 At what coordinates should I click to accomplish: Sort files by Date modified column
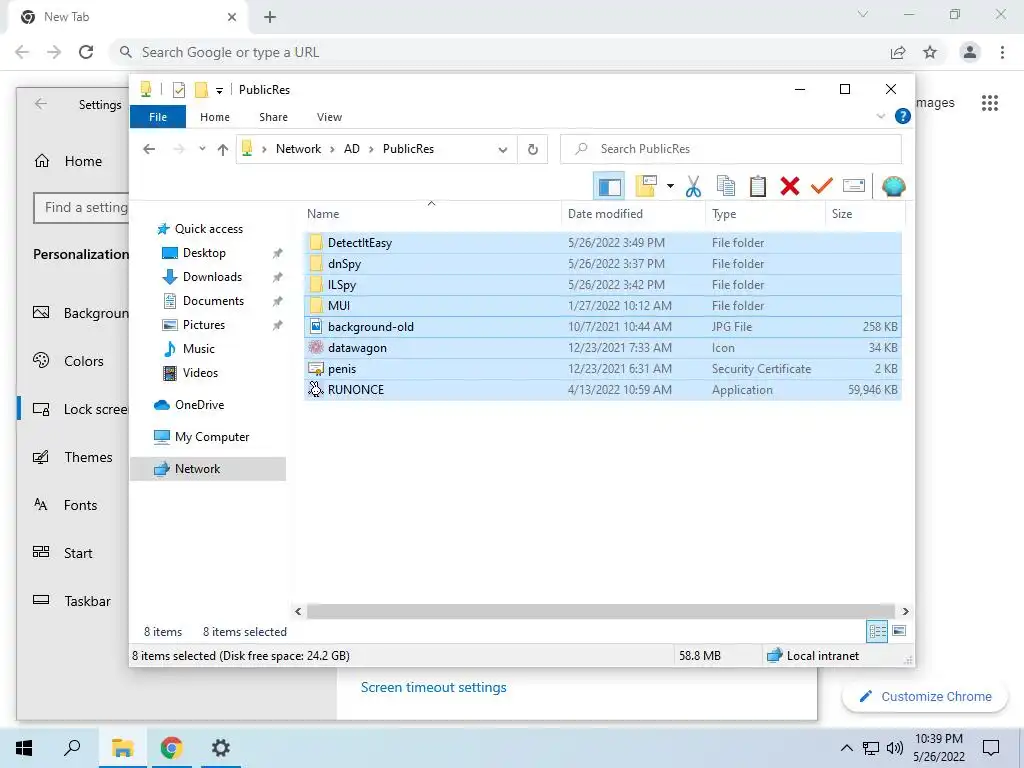click(x=633, y=214)
